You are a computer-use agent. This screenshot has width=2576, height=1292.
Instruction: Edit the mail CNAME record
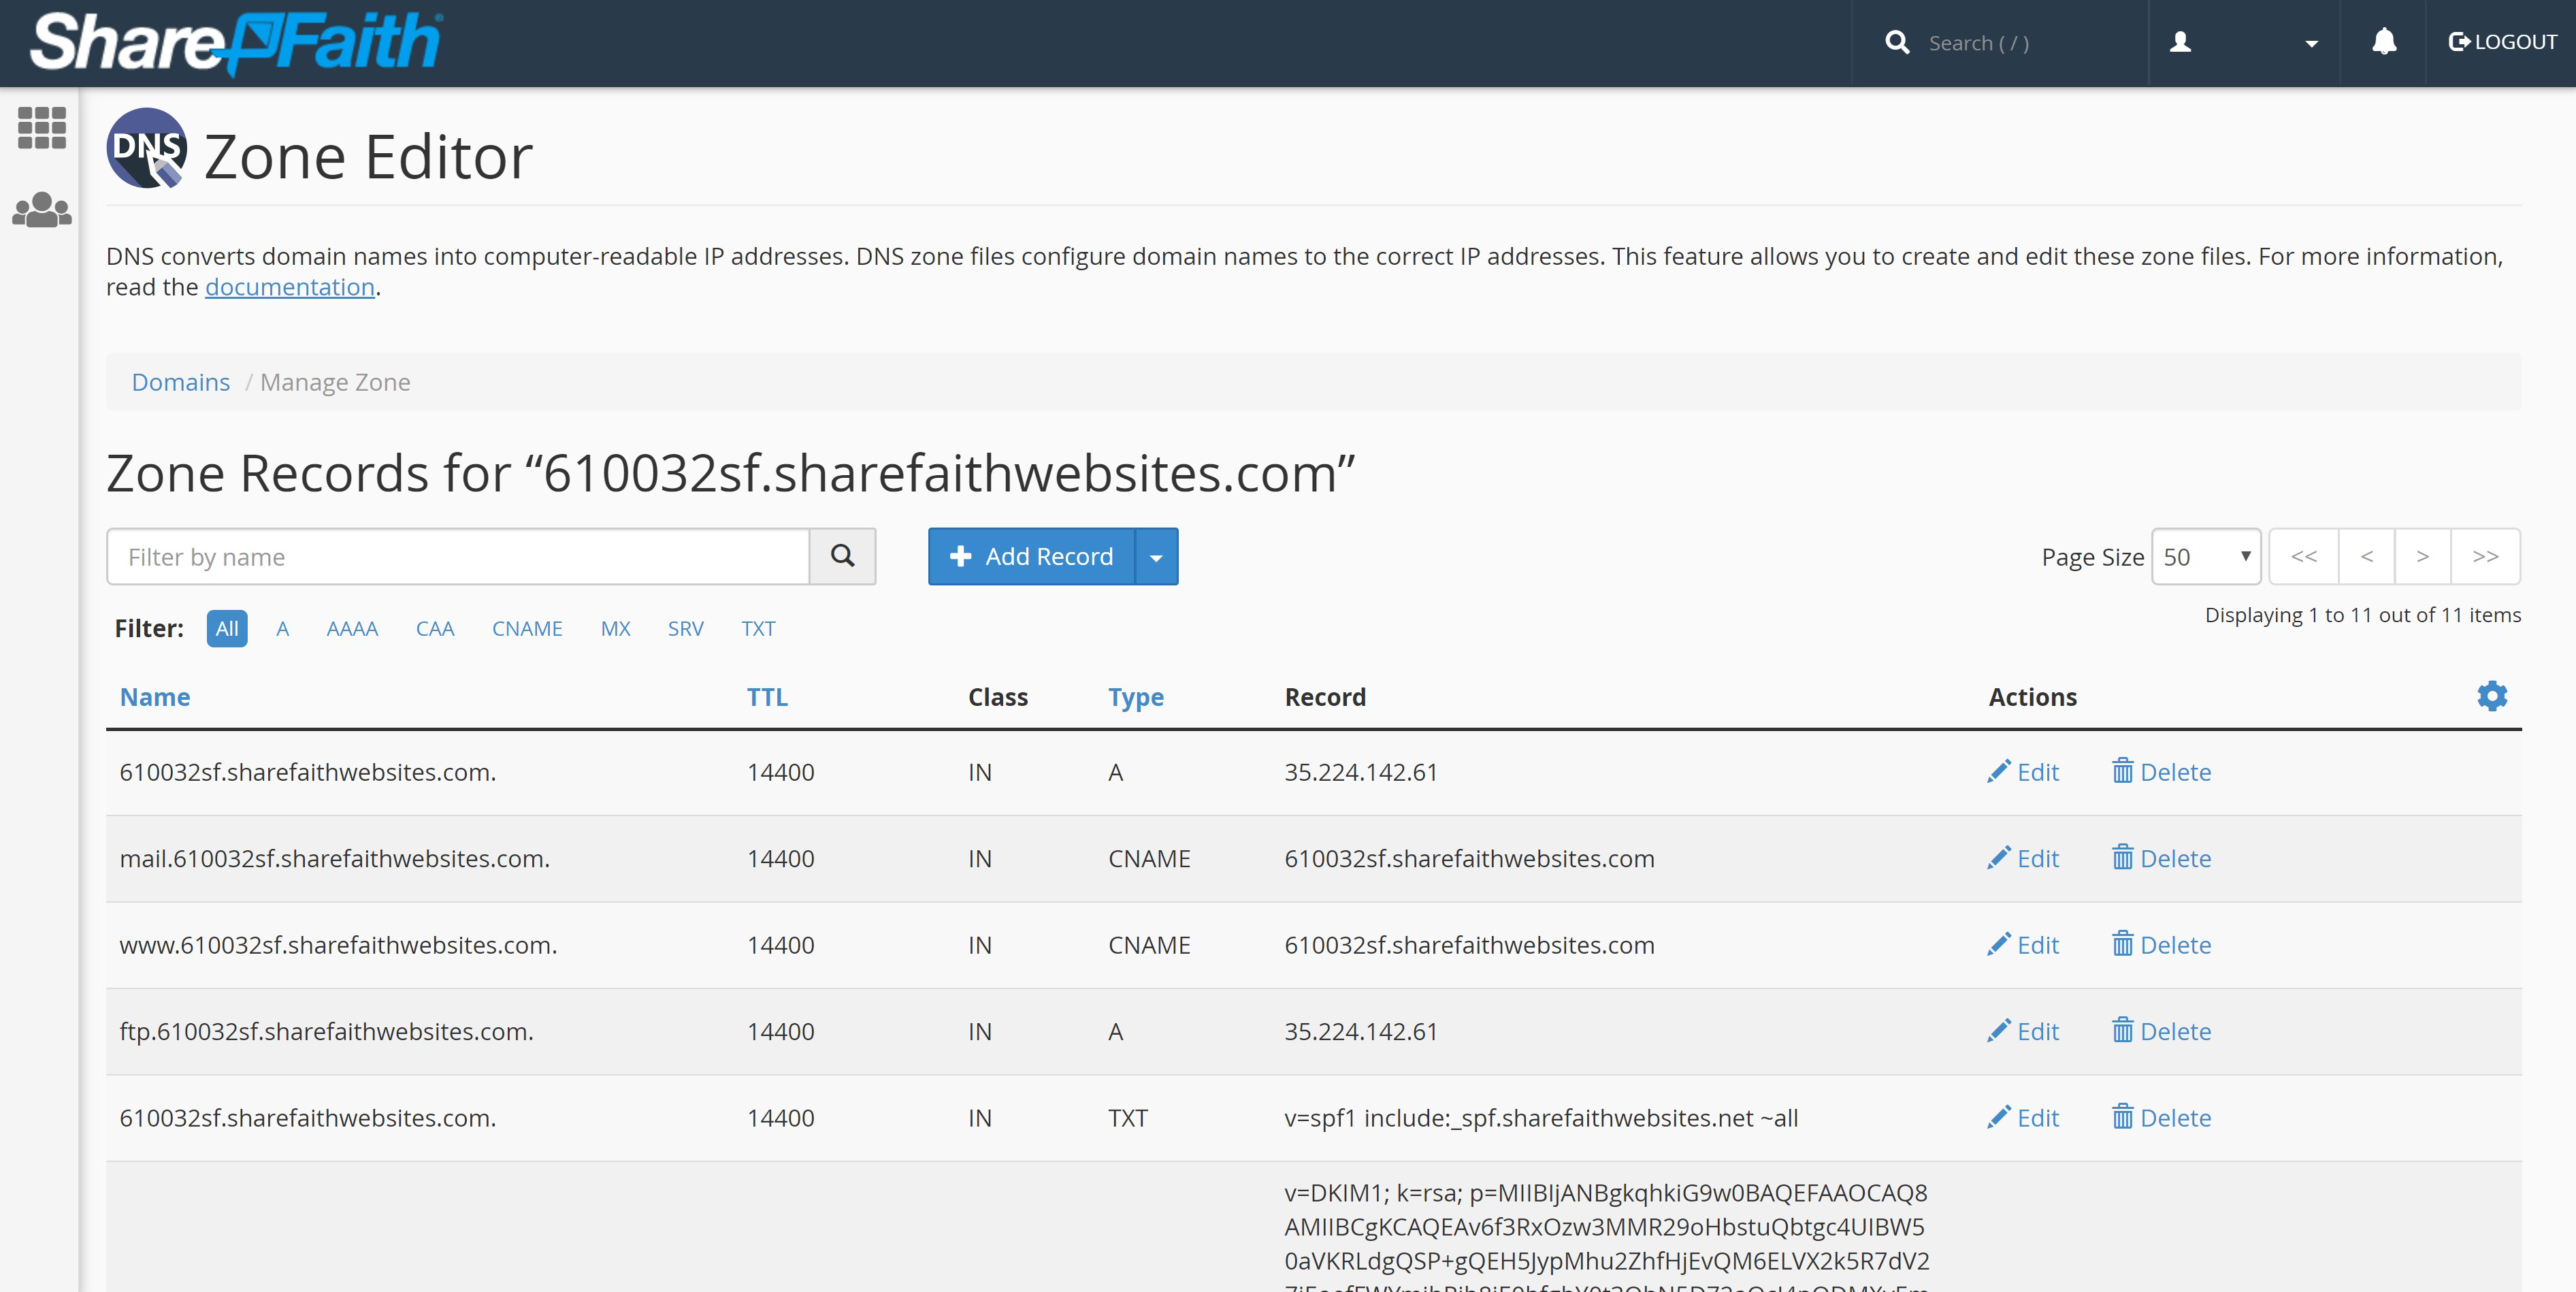coord(2023,858)
